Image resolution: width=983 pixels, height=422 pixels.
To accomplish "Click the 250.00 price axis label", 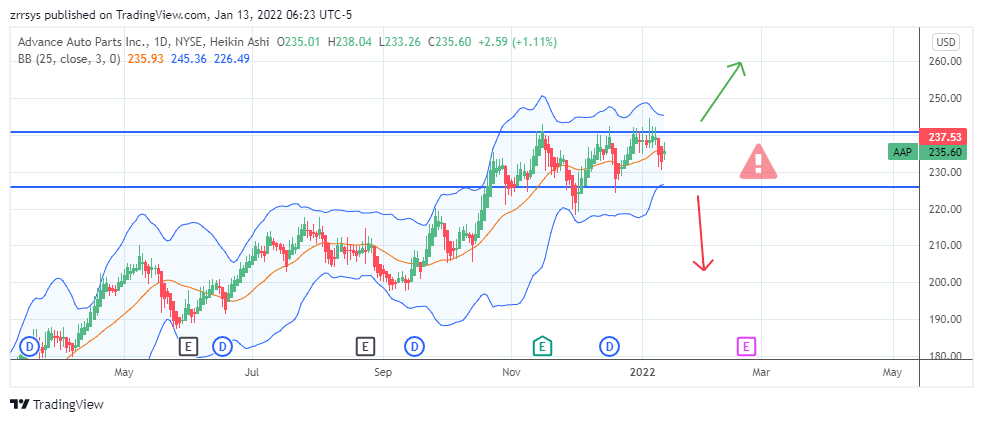I will [947, 98].
